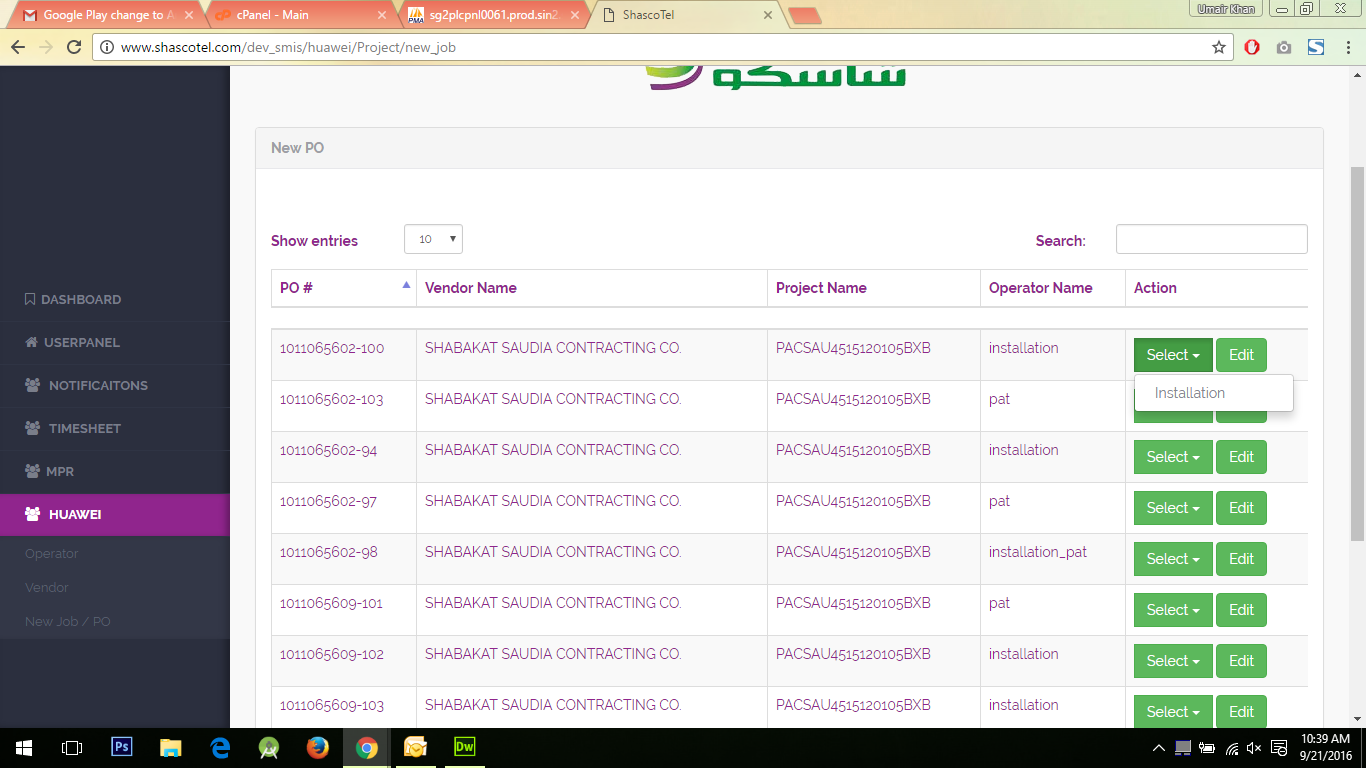This screenshot has width=1366, height=768.
Task: Open the Show entries count dropdown
Action: point(433,239)
